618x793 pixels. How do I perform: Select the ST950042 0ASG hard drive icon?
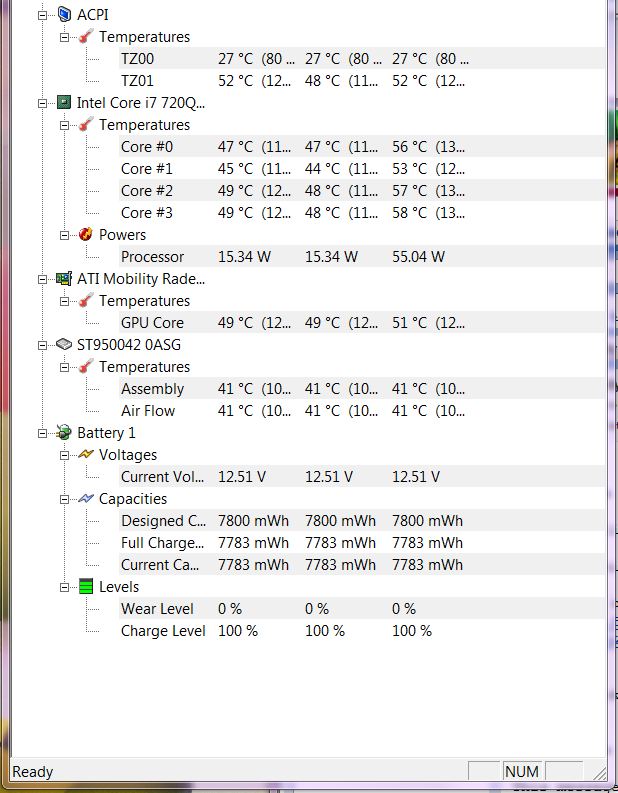pos(64,345)
